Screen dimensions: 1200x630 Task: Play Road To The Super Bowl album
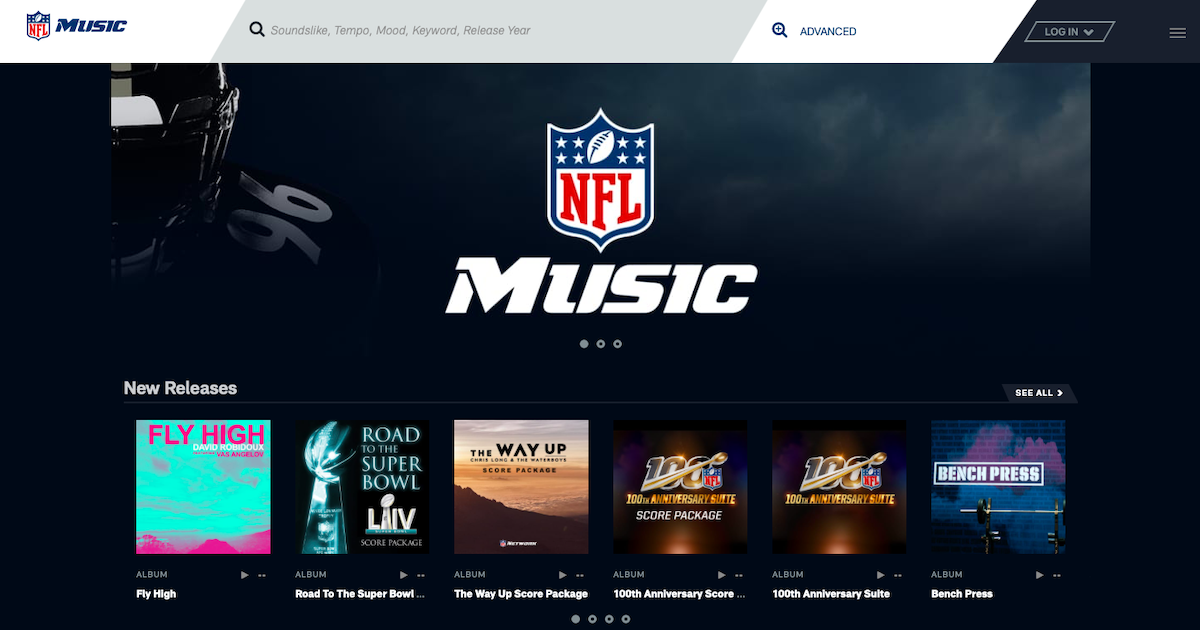point(404,575)
